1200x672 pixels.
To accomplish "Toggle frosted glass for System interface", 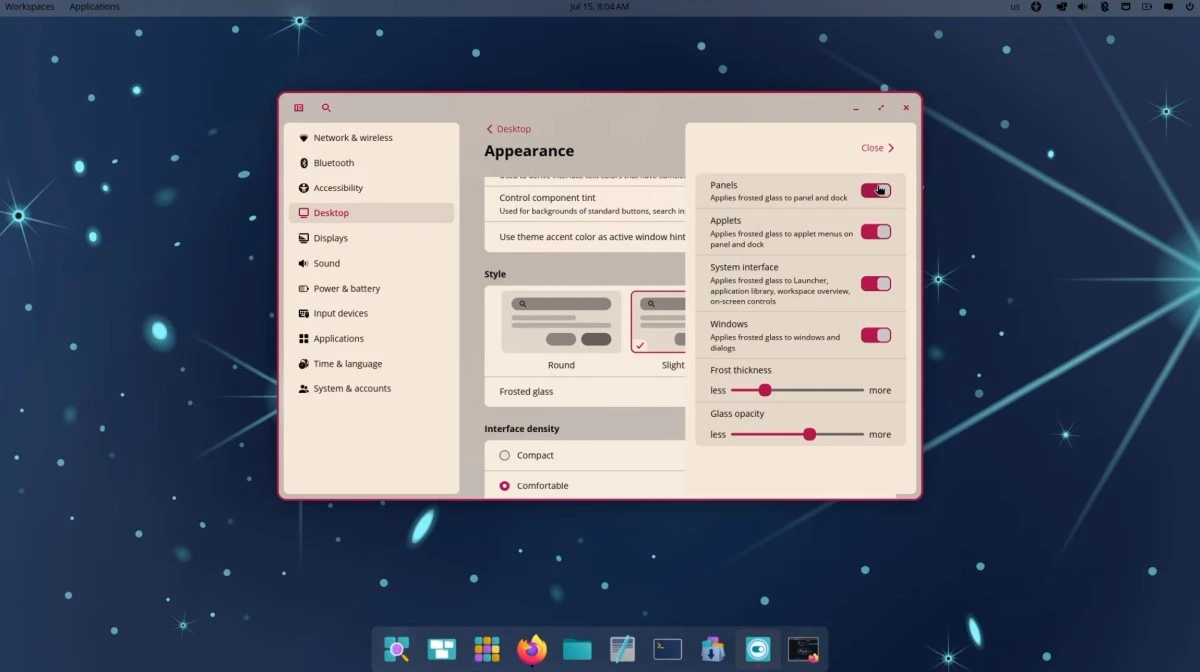I will click(x=876, y=283).
